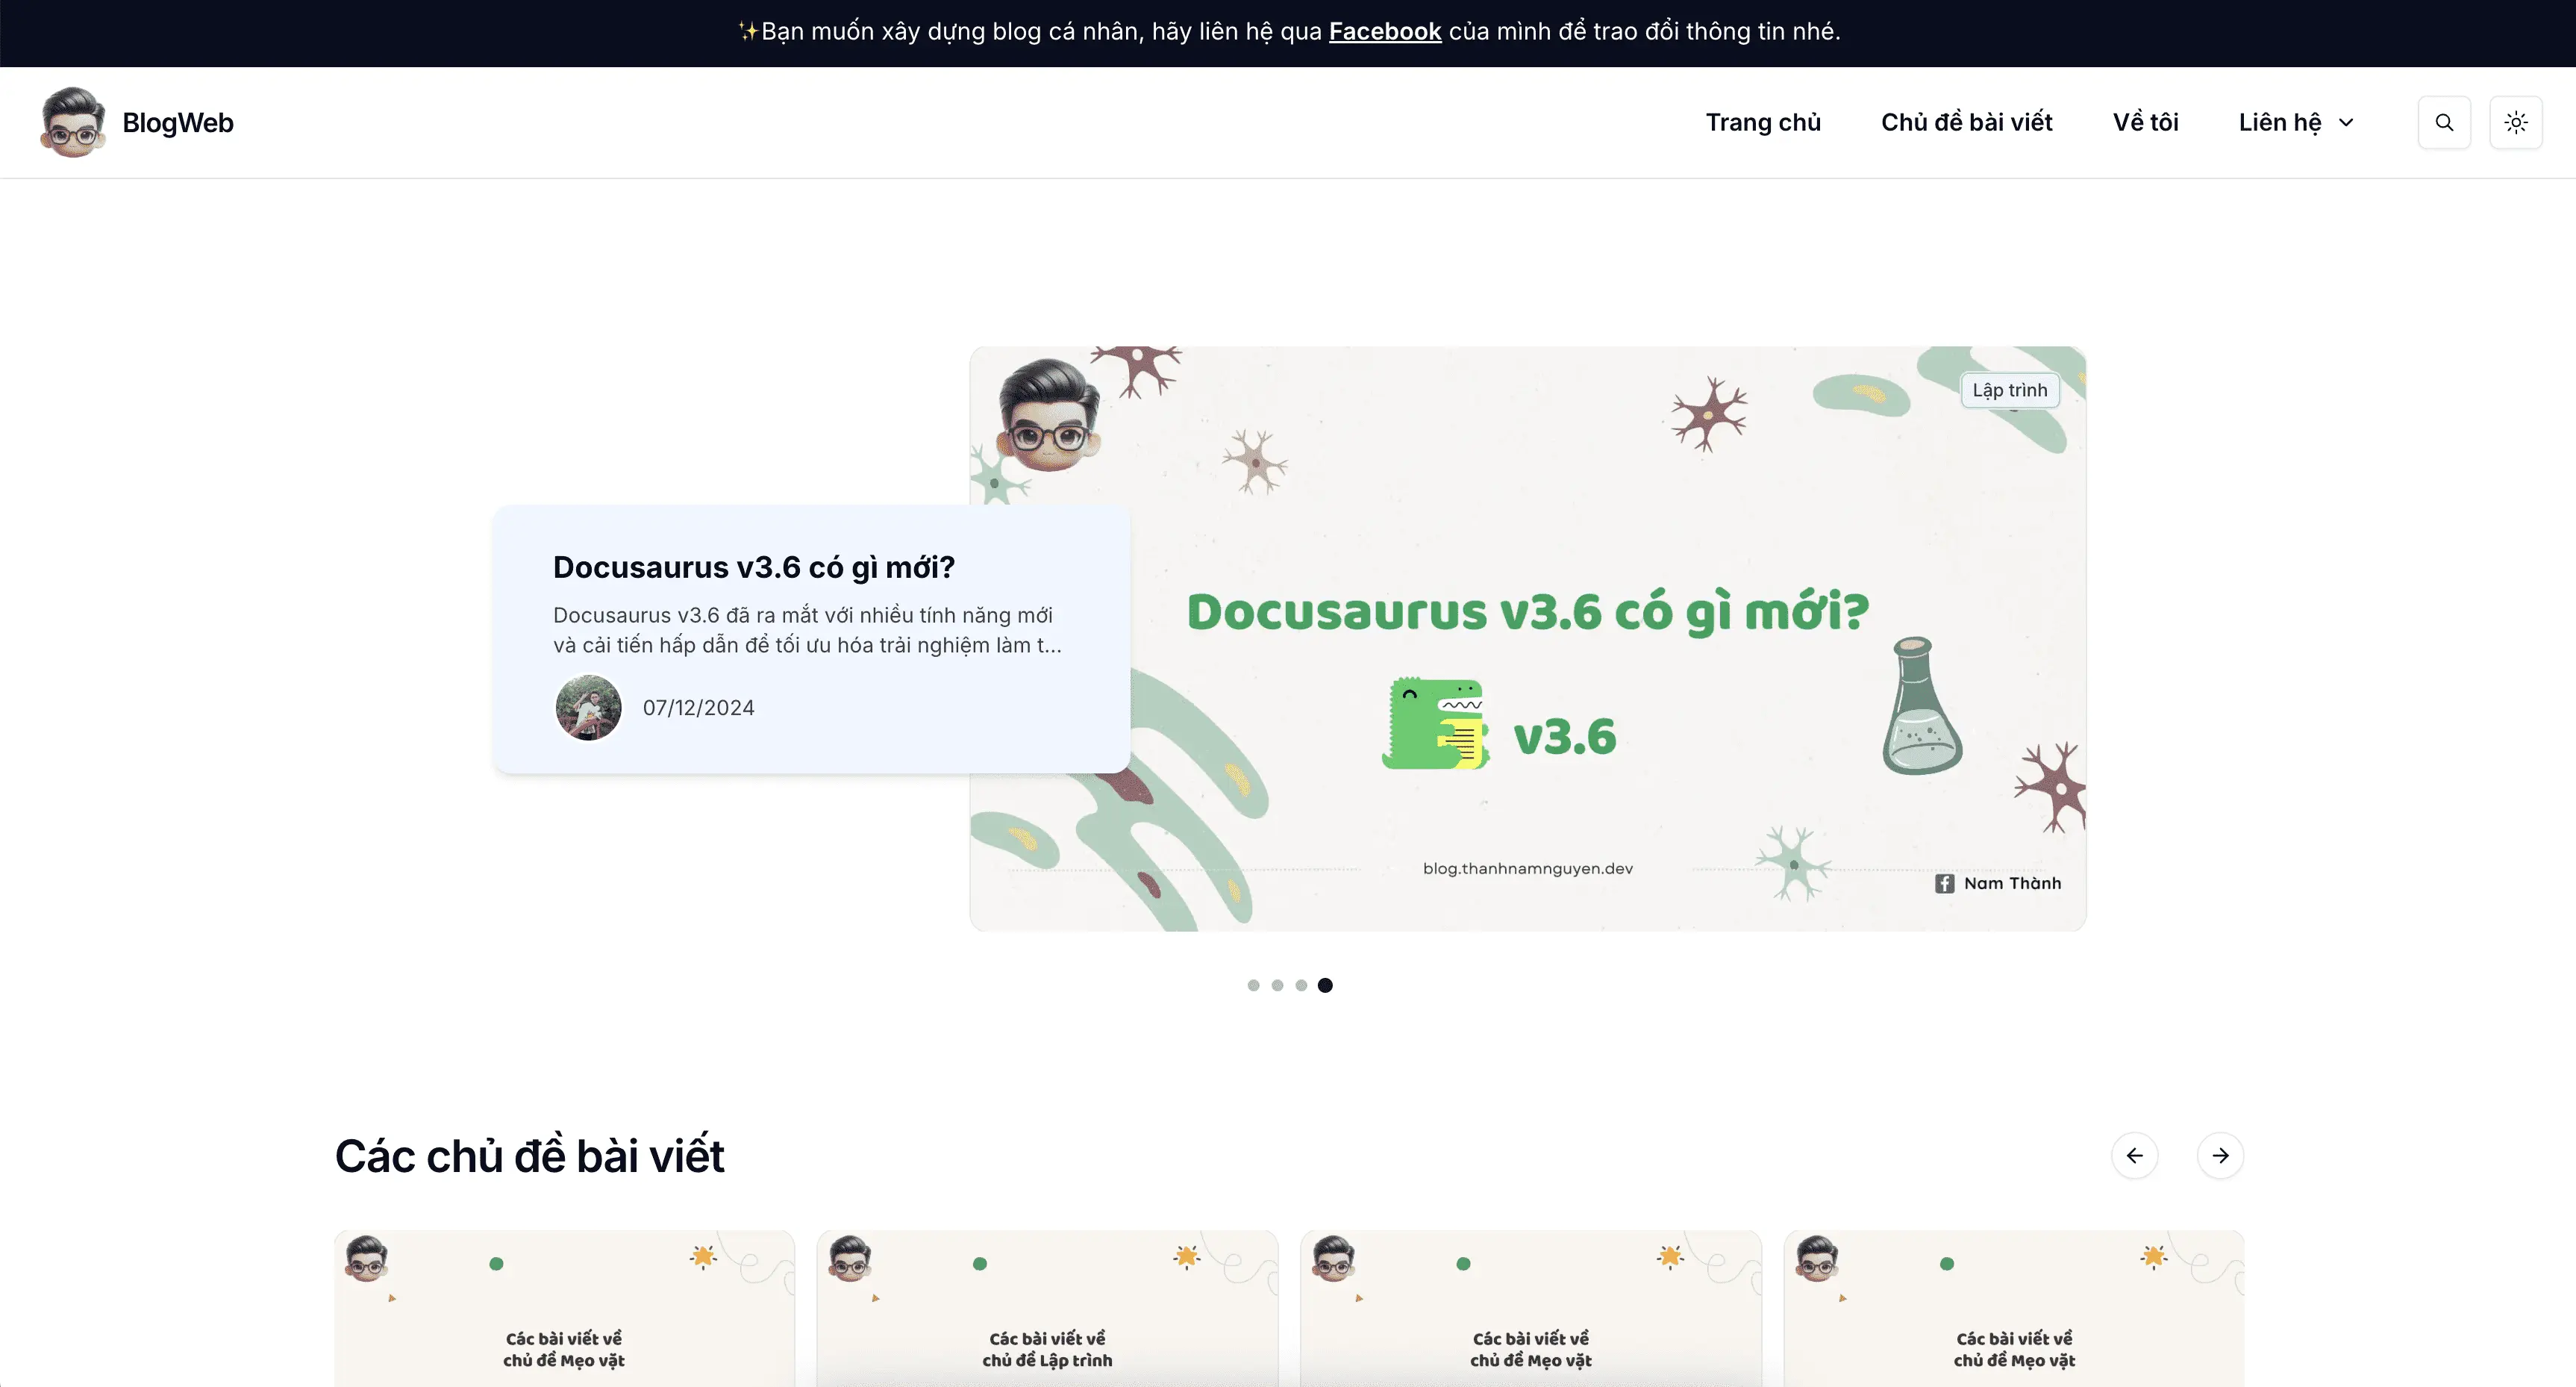Click the active fourth carousel dot

point(1325,985)
